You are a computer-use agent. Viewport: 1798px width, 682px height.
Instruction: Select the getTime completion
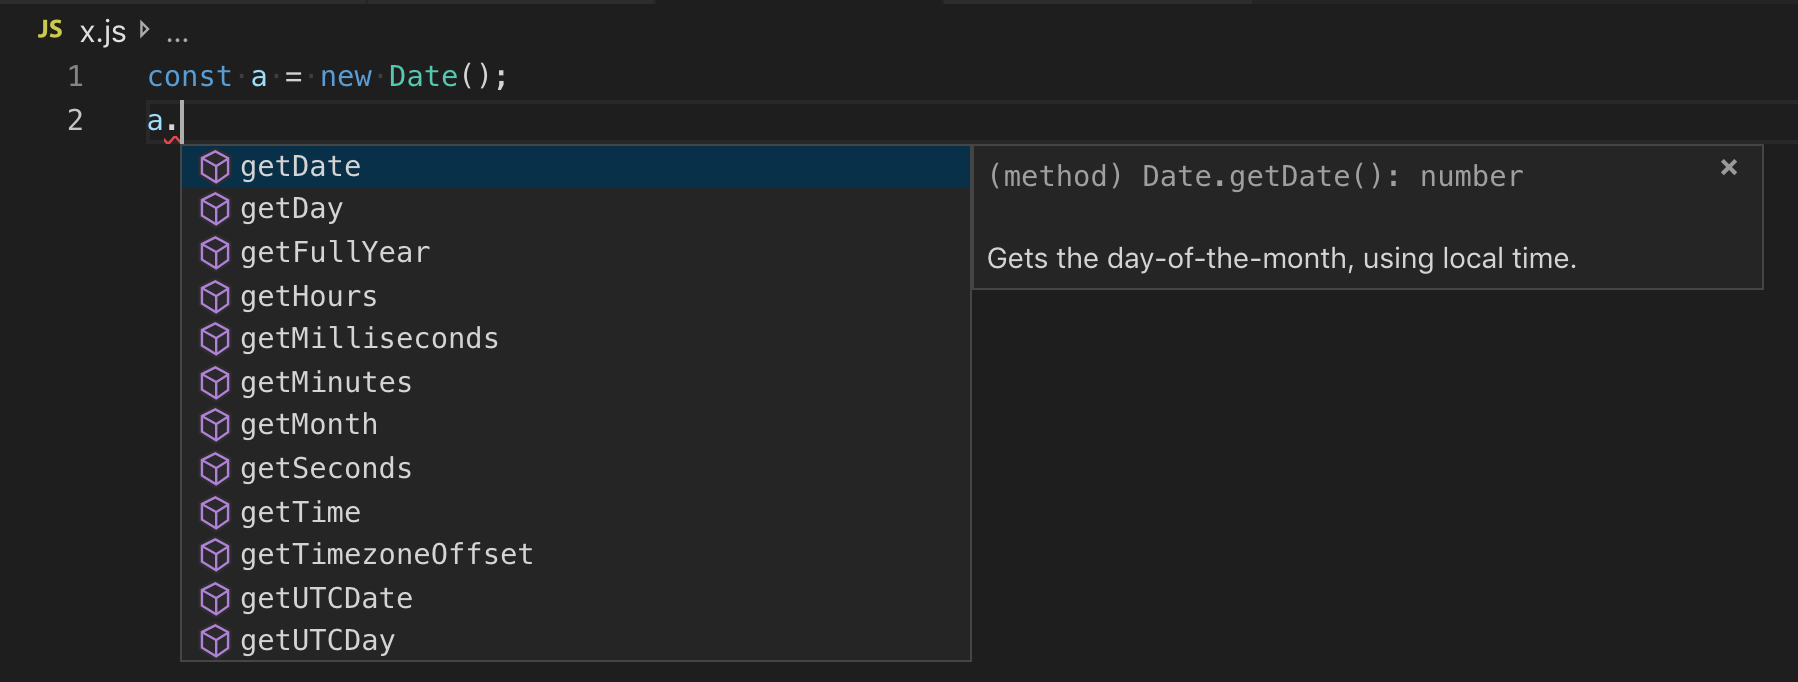[576, 512]
